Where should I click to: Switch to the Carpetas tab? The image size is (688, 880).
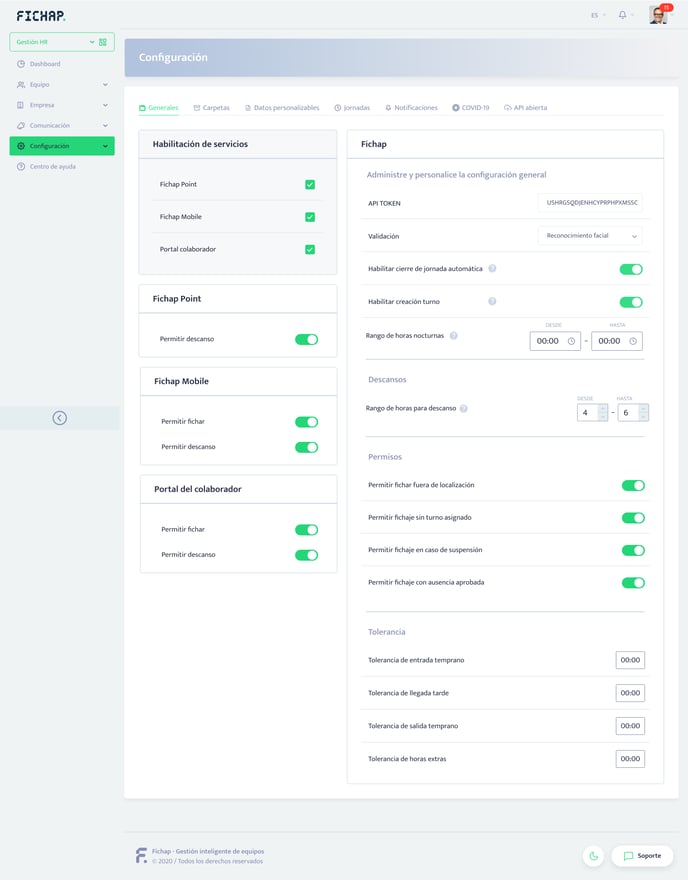[212, 108]
